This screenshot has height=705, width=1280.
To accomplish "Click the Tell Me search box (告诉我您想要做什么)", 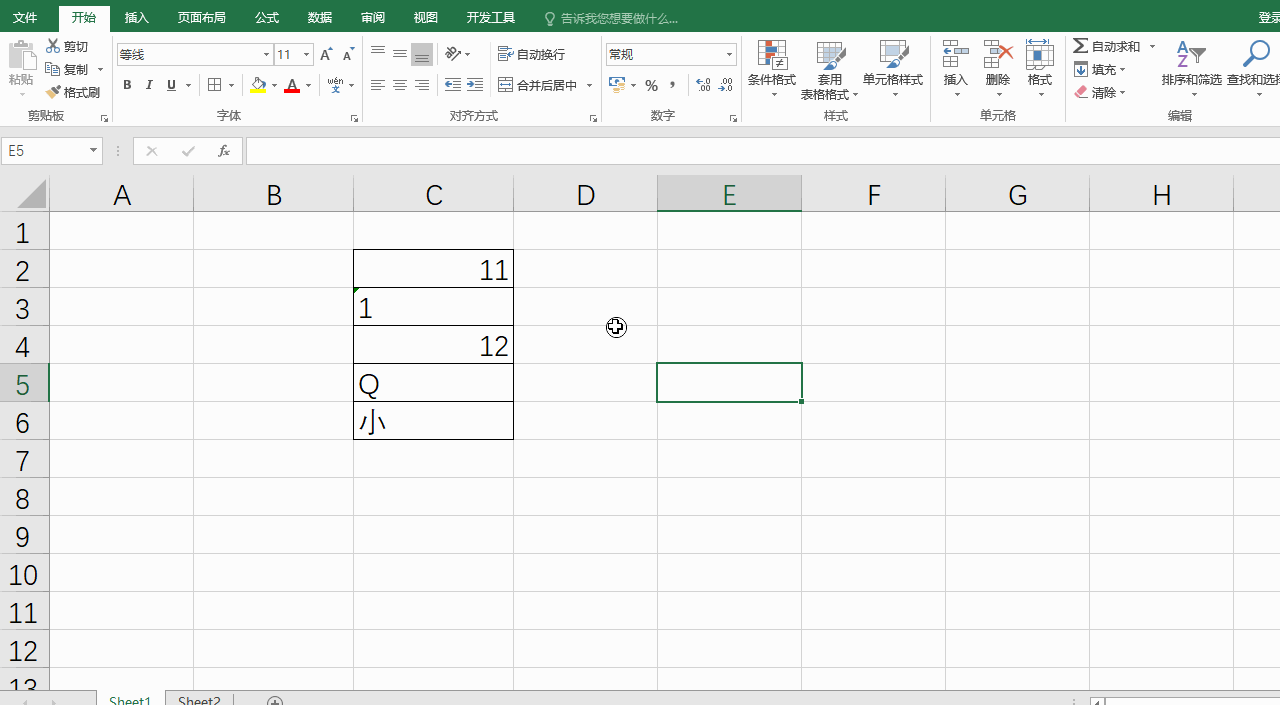I will 618,19.
